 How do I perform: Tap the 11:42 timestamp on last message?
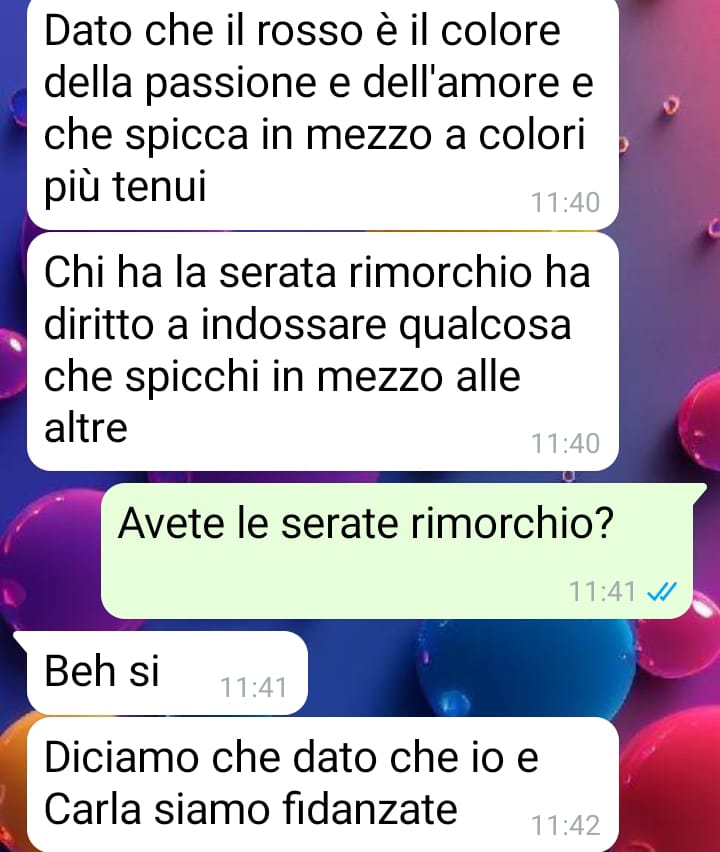coord(565,825)
